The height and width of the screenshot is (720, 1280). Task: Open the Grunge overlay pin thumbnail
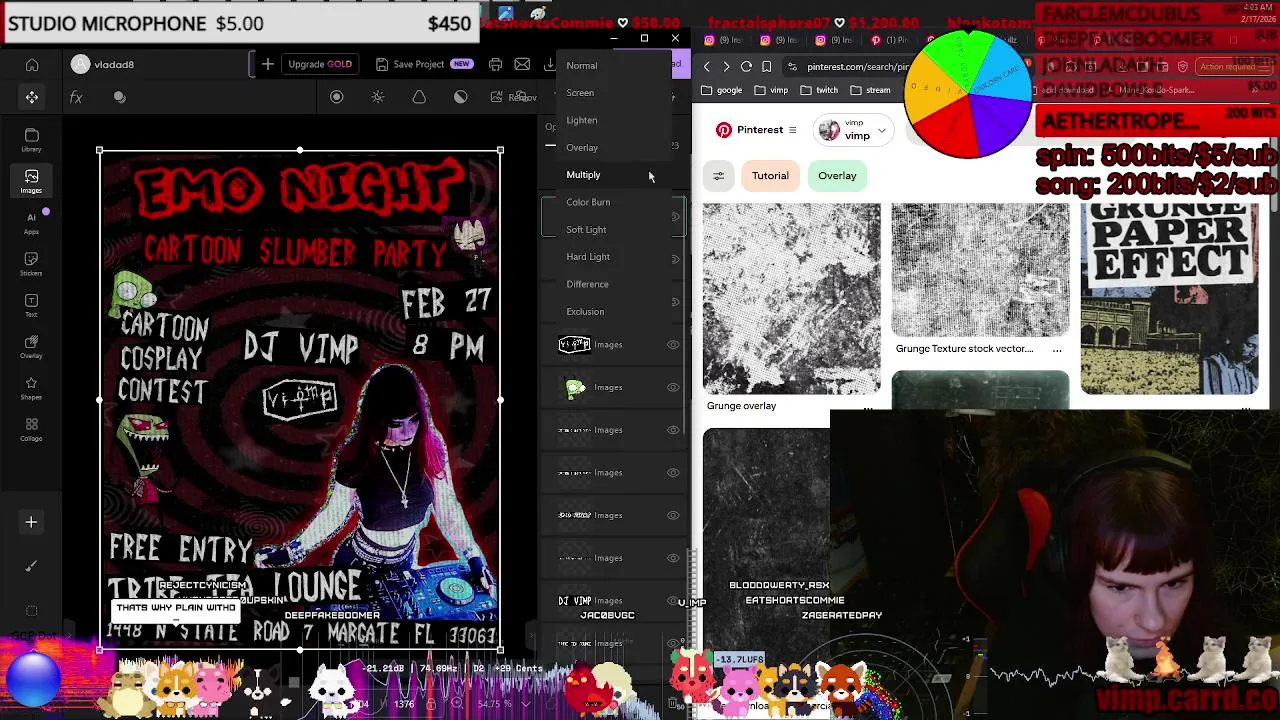791,299
